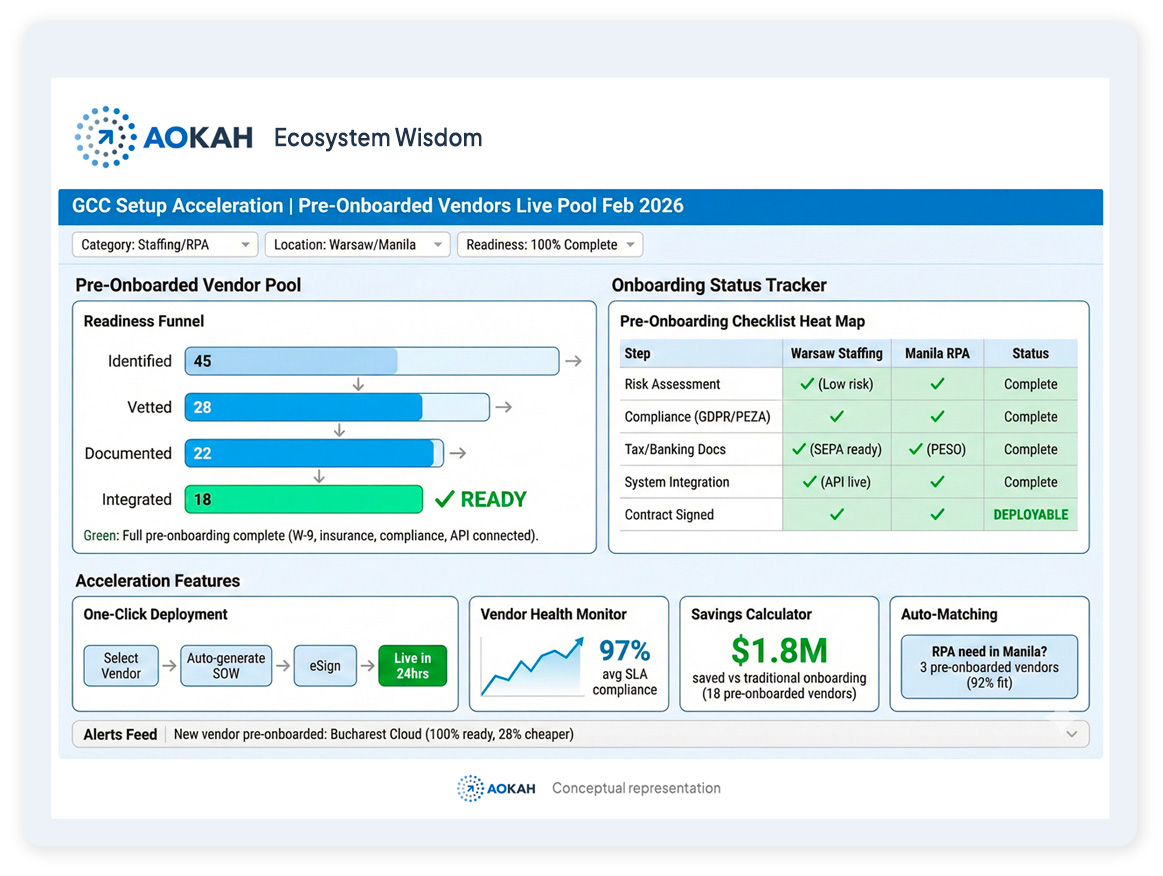
Task: Click the GCC Setup Acceleration title bar
Action: [581, 206]
